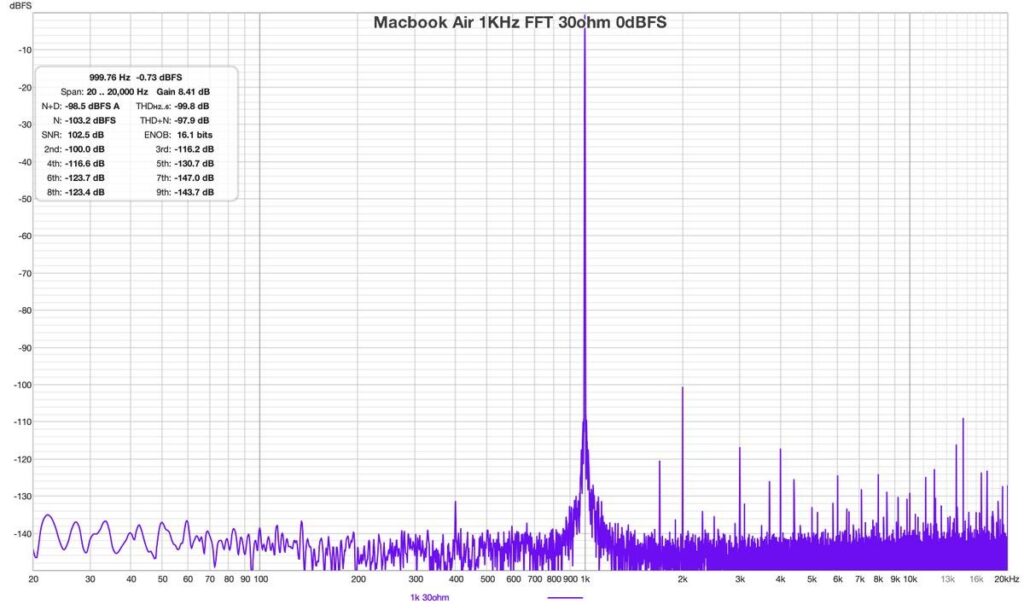Click the 9th harmonic "-143.7 dB" value
The width and height of the screenshot is (1024, 610).
point(194,192)
